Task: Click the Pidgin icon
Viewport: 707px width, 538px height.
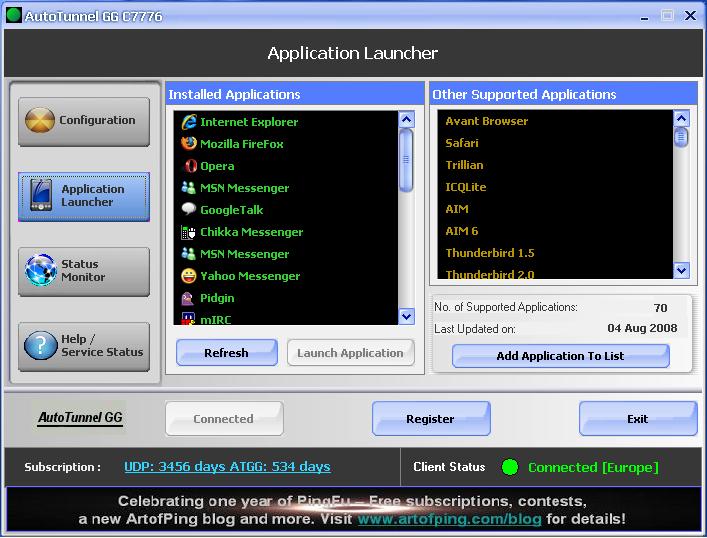Action: (x=188, y=298)
